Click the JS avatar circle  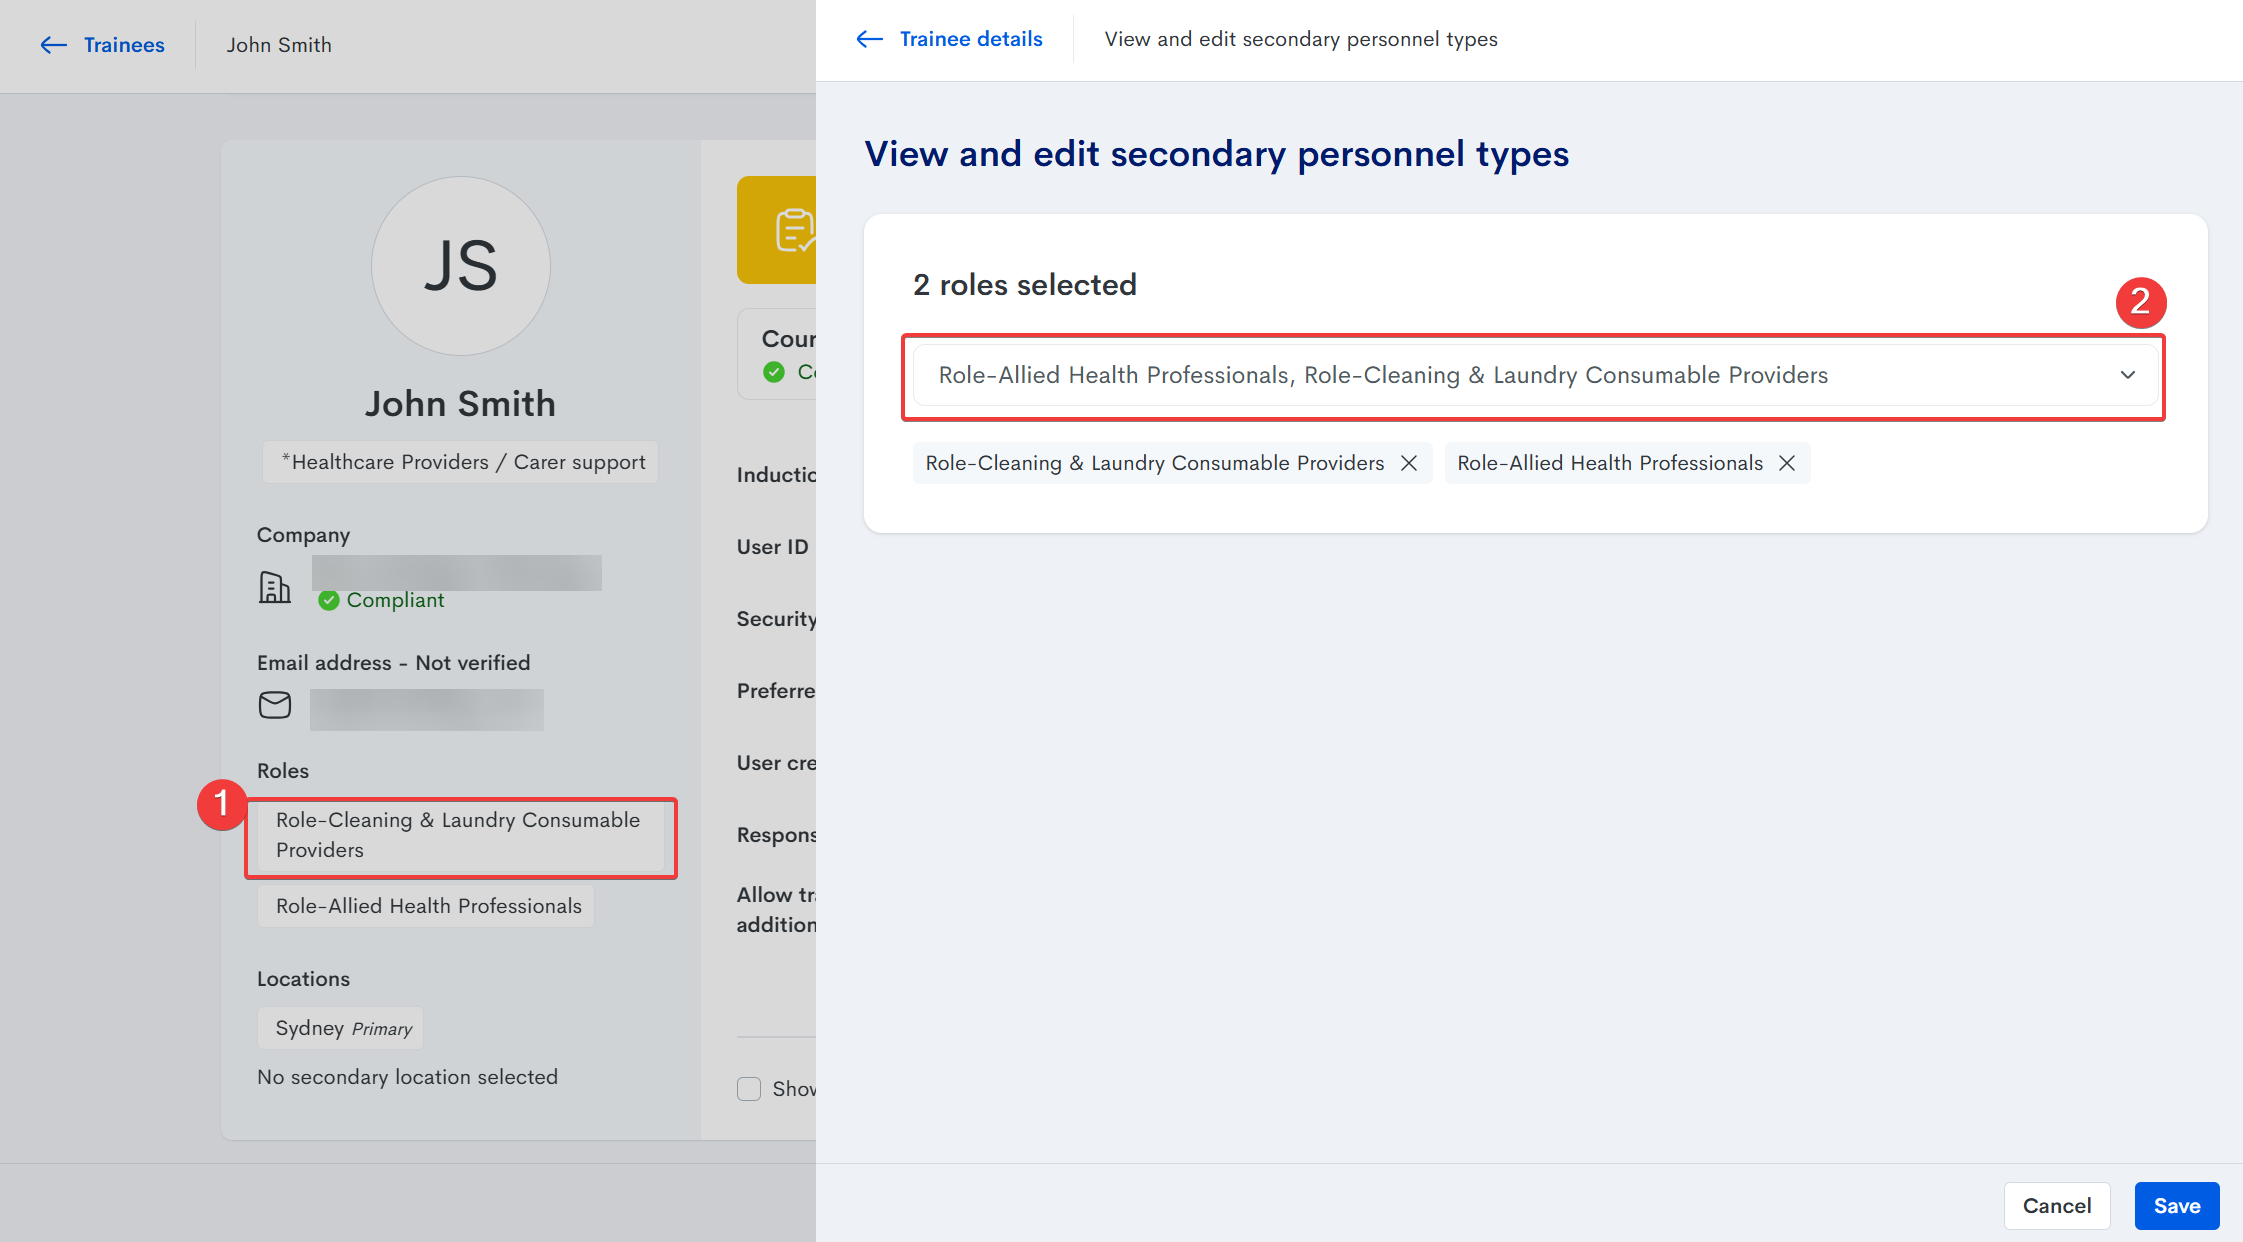[x=460, y=266]
